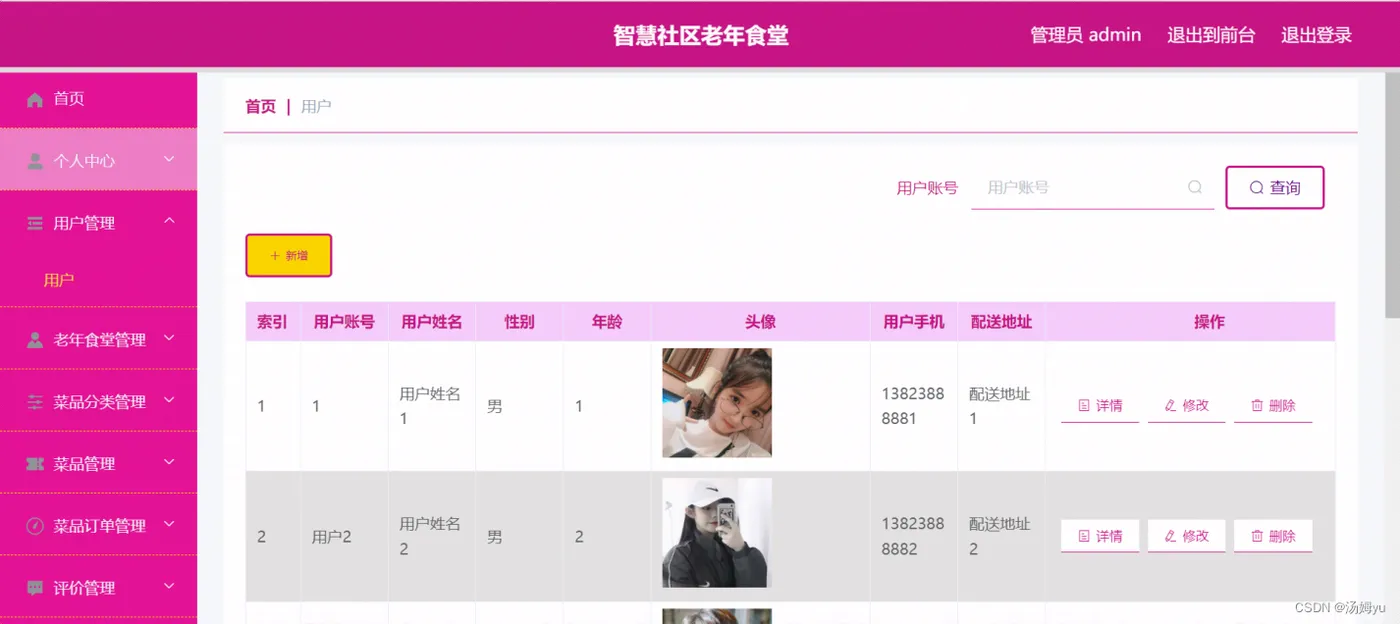The image size is (1400, 624).
Task: Click the 用户姓名 column header
Action: (432, 322)
